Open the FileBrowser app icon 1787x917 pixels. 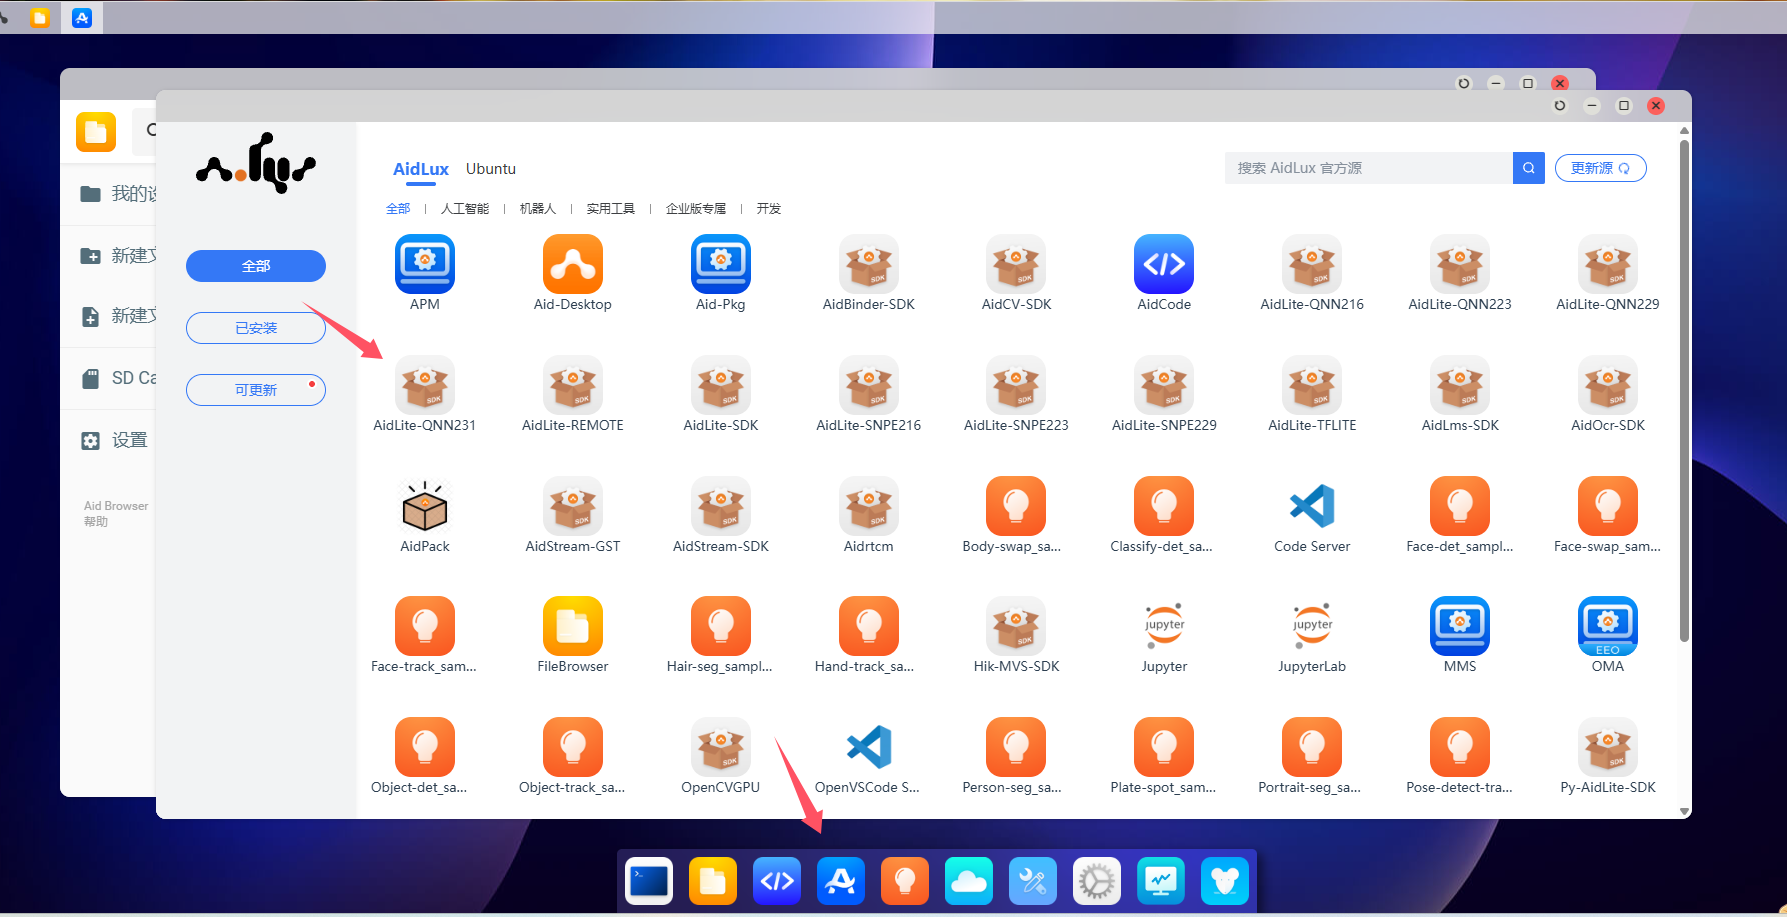coord(573,626)
